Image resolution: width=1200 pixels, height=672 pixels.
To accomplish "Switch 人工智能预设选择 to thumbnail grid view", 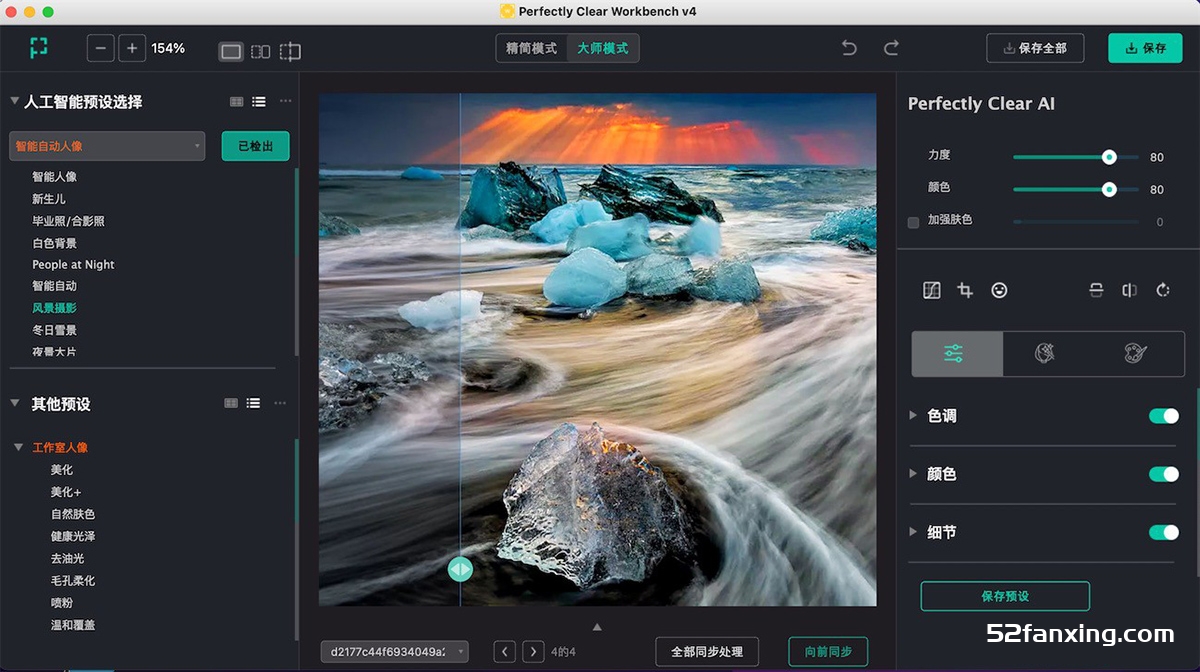I will tap(237, 101).
